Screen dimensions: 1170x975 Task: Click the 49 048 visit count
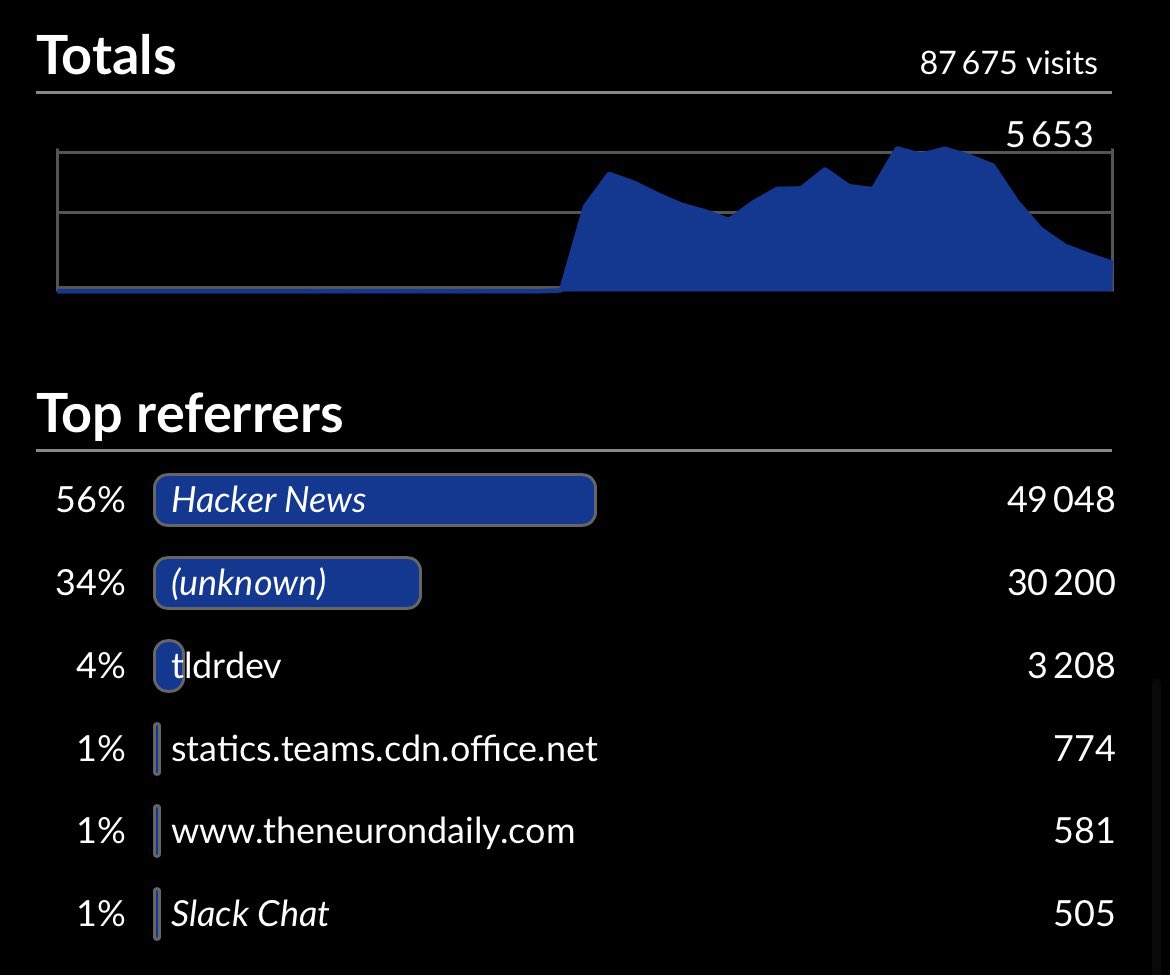(1060, 499)
